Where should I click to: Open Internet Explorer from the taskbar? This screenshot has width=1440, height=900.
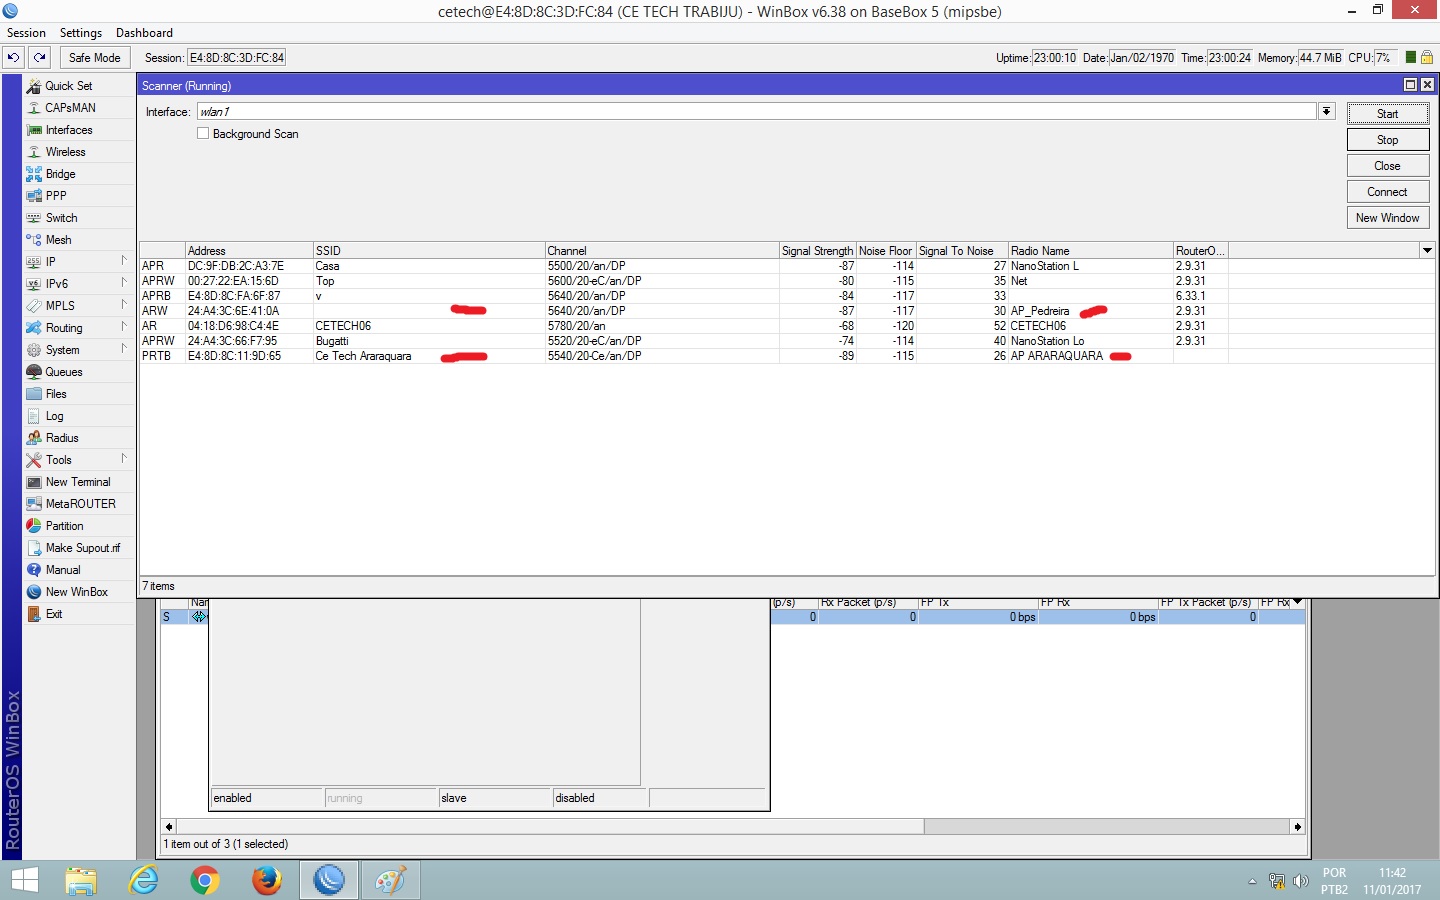tap(144, 880)
